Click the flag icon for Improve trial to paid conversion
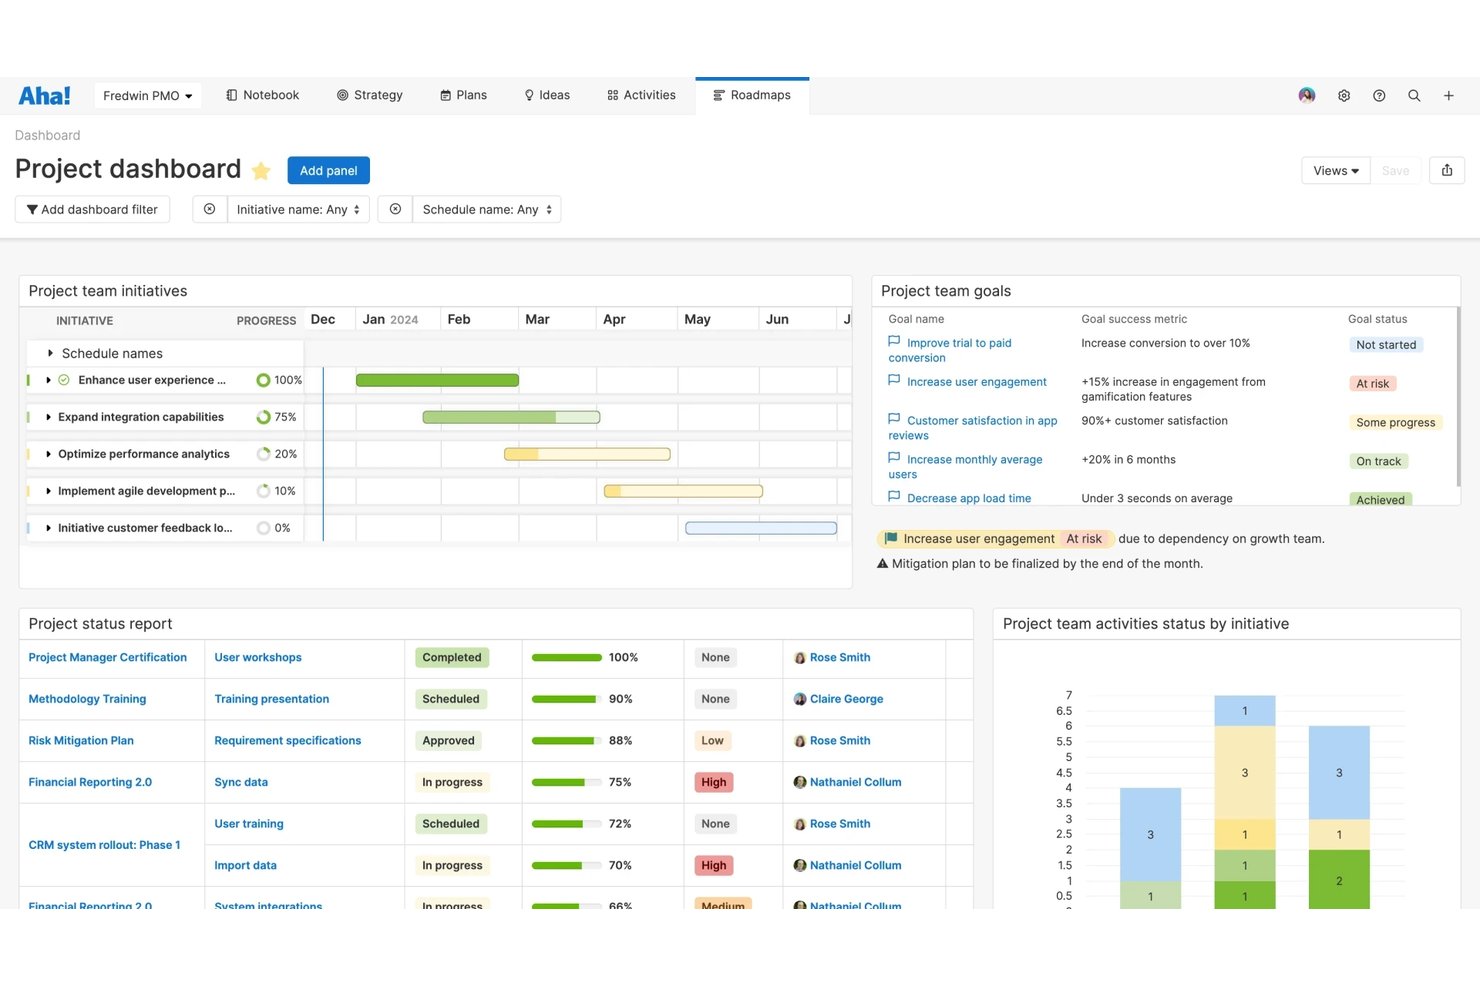This screenshot has height=987, width=1480. (x=894, y=342)
